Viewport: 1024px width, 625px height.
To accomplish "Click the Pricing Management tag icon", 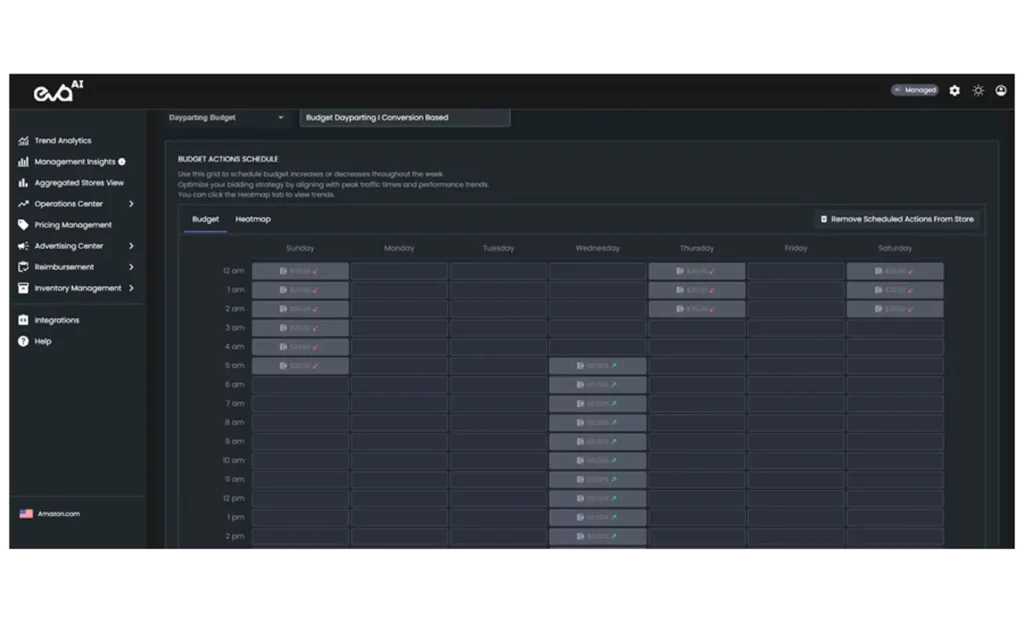I will (x=24, y=225).
